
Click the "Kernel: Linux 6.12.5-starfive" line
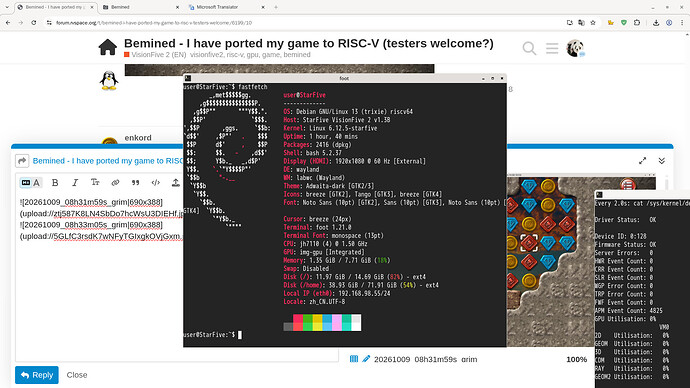330,128
